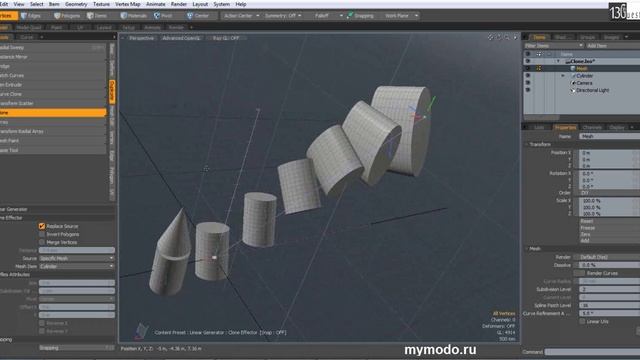The image size is (640, 360).
Task: Click the Spline Patch Level field
Action: point(609,305)
